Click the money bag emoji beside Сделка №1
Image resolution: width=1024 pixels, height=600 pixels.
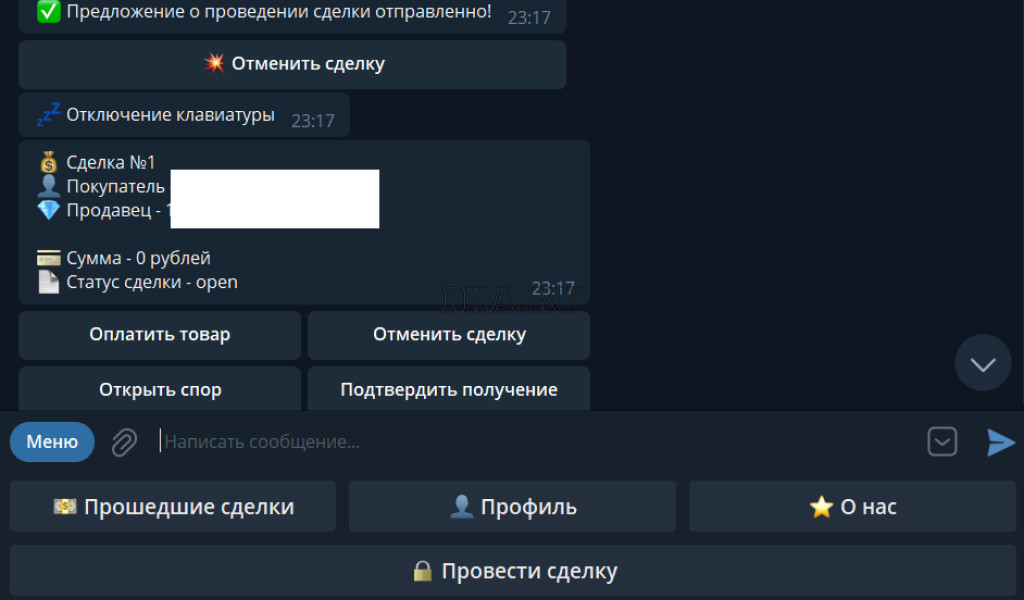click(x=49, y=162)
